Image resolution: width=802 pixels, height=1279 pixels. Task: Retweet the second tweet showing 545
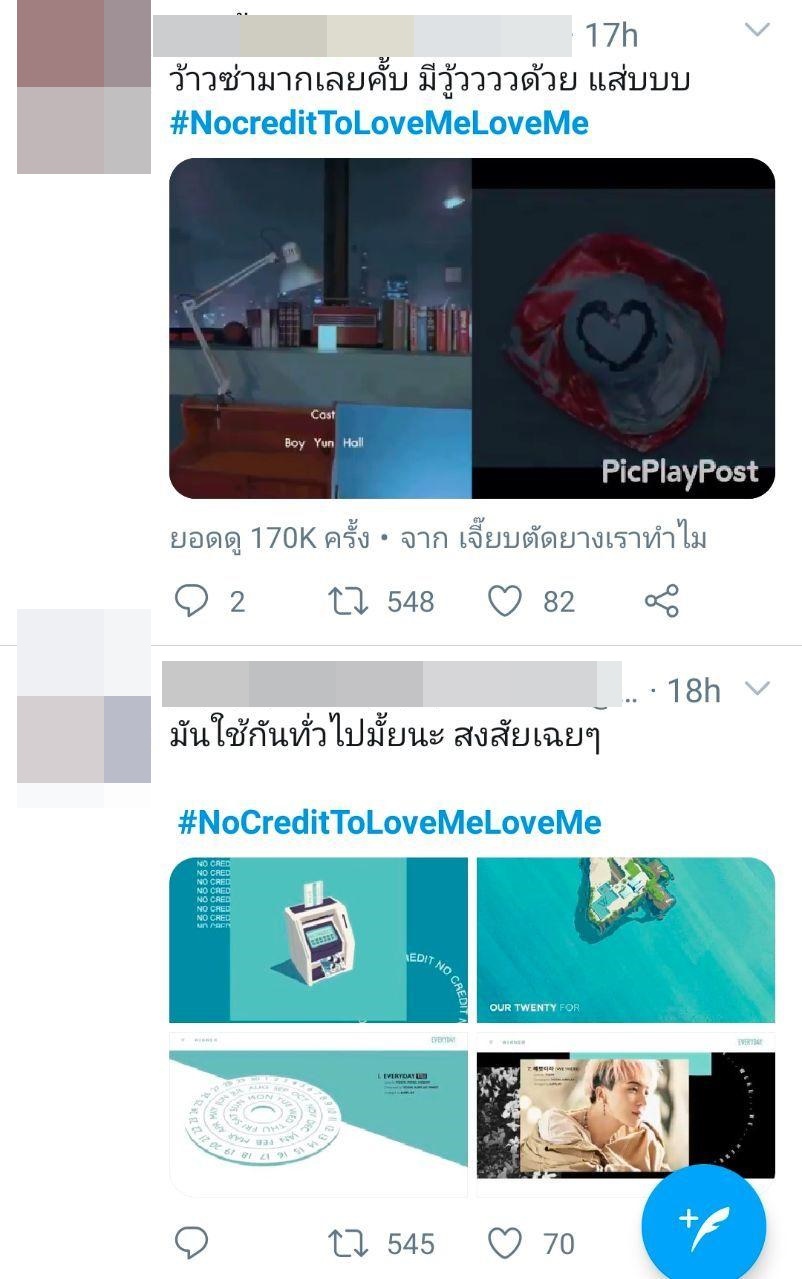coord(348,1243)
